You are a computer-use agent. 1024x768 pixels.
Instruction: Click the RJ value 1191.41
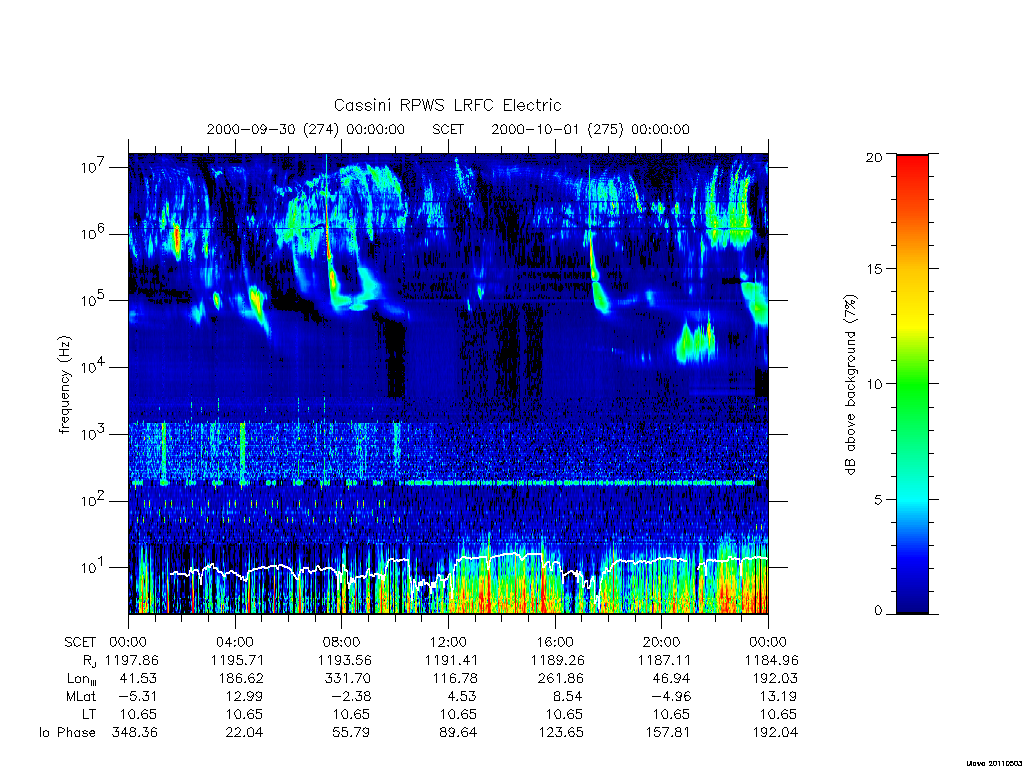pyautogui.click(x=451, y=660)
